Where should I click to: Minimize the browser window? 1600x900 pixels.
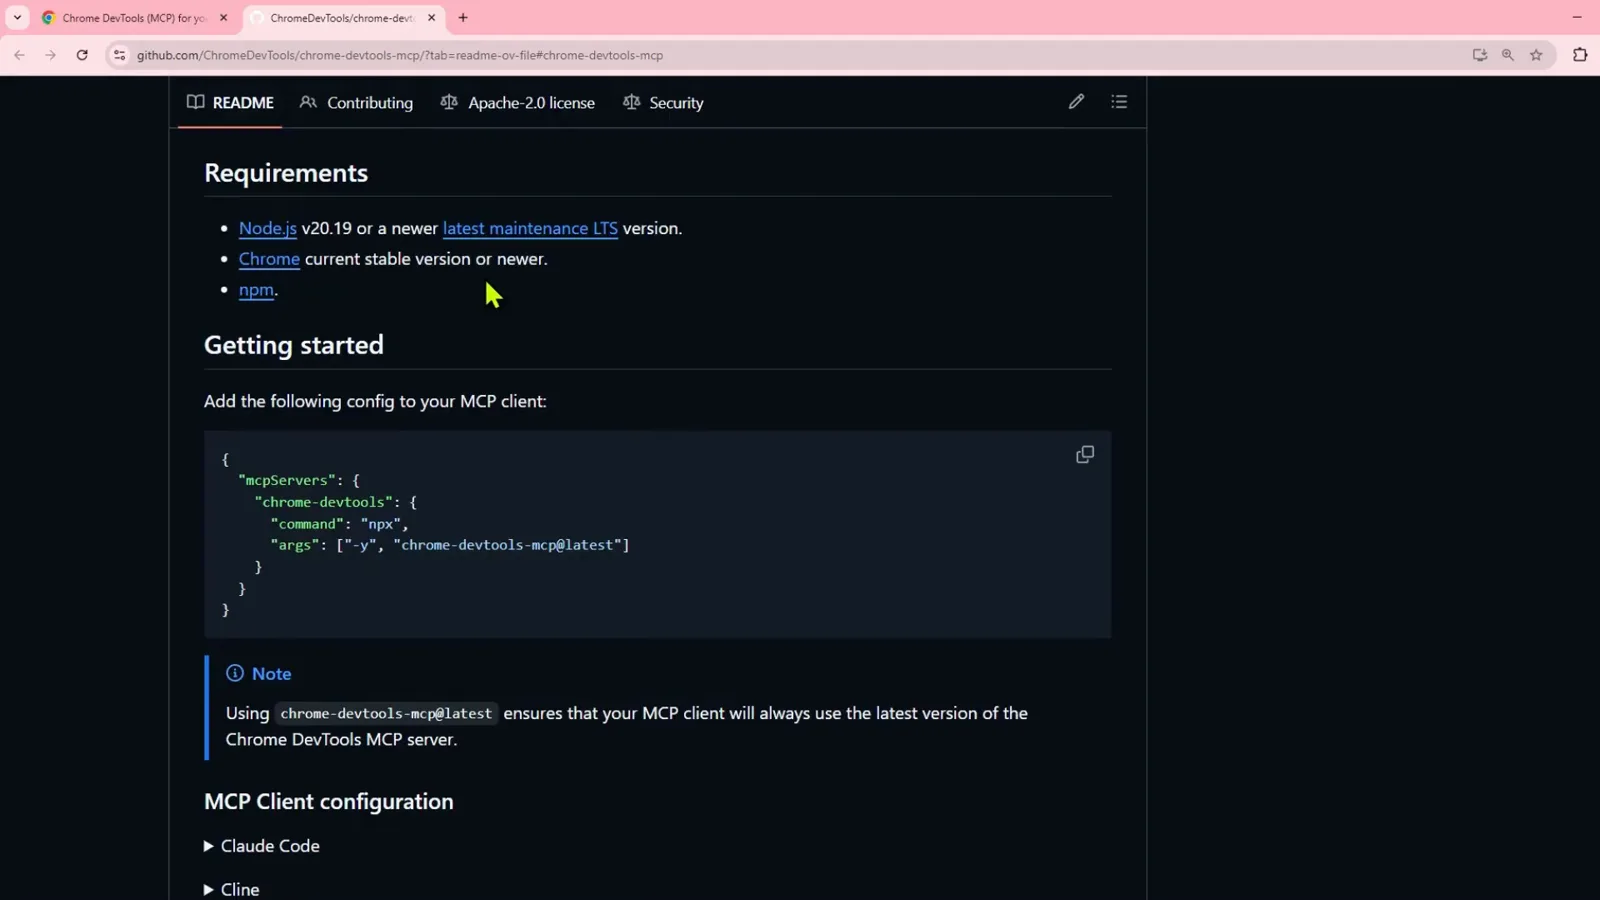coord(1577,18)
